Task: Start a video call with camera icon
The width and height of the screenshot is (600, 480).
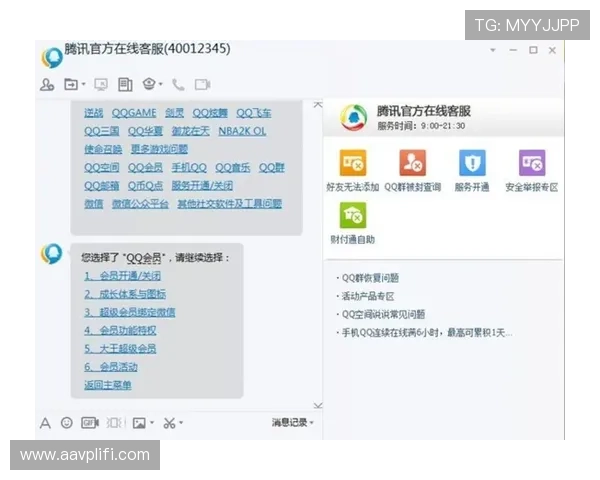Action: pyautogui.click(x=202, y=84)
